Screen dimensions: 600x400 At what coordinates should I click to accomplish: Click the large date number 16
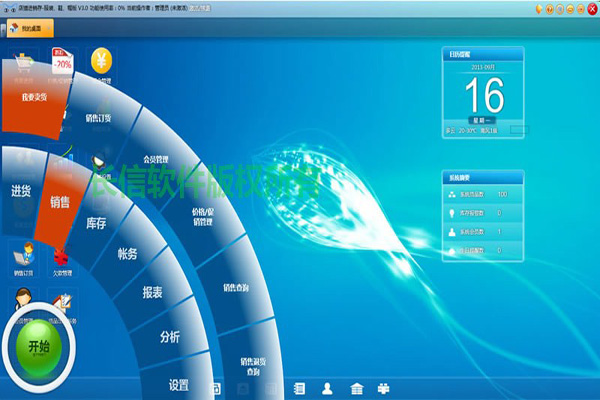coord(484,95)
